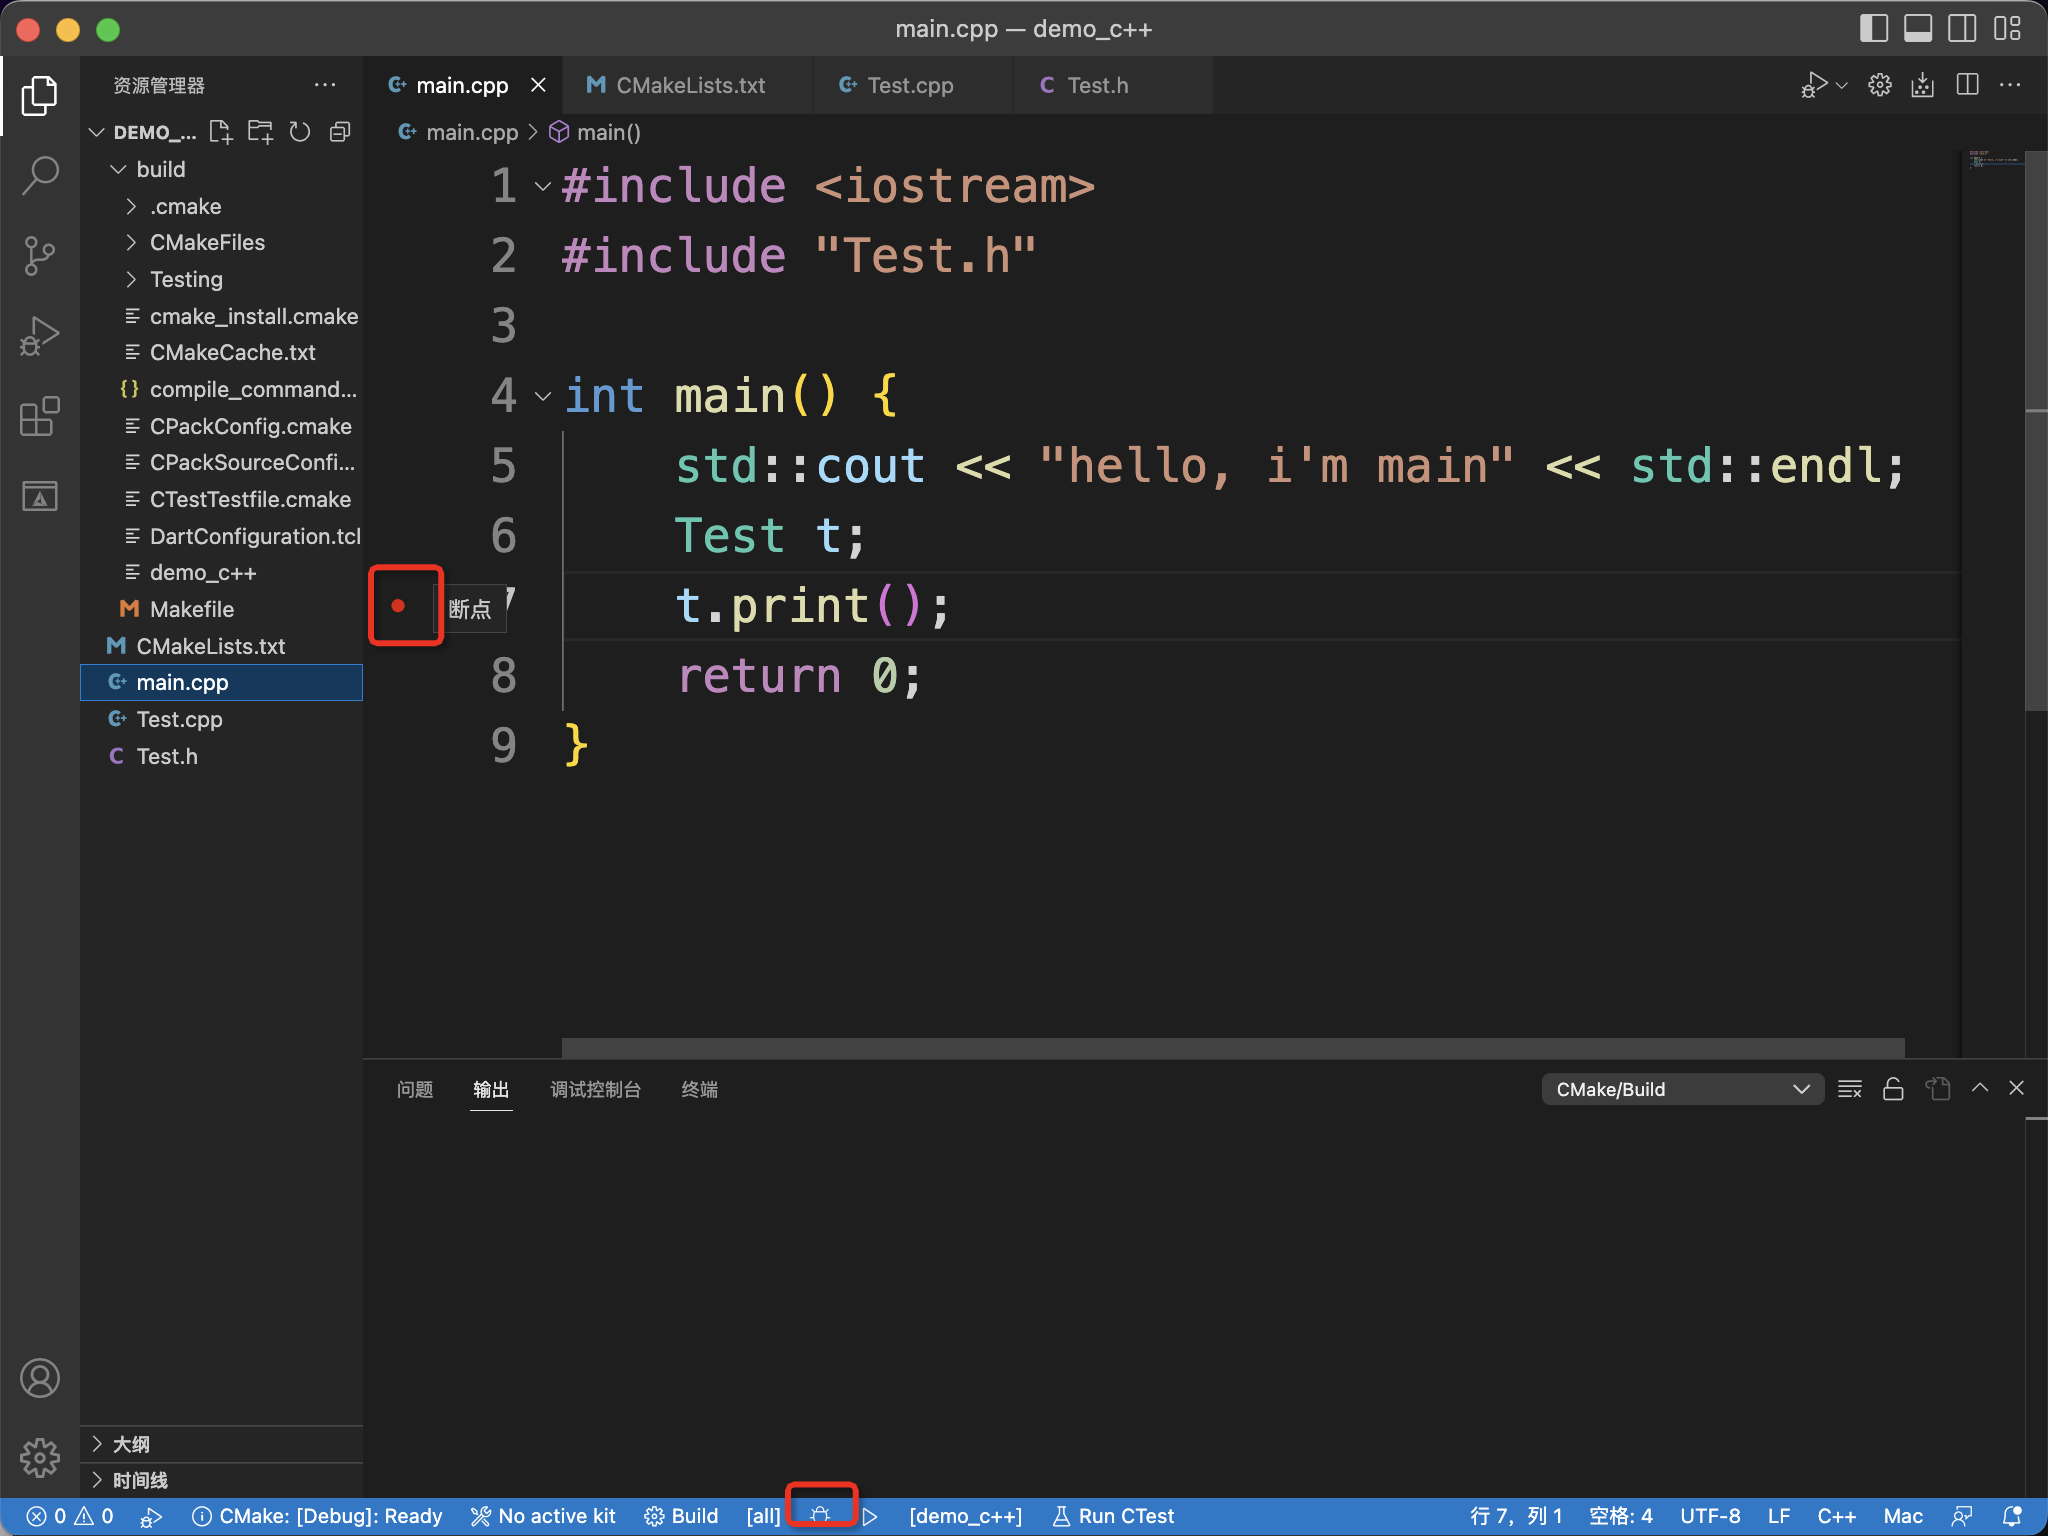The width and height of the screenshot is (2048, 1536).
Task: Open the Problems panel tab
Action: point(415,1089)
